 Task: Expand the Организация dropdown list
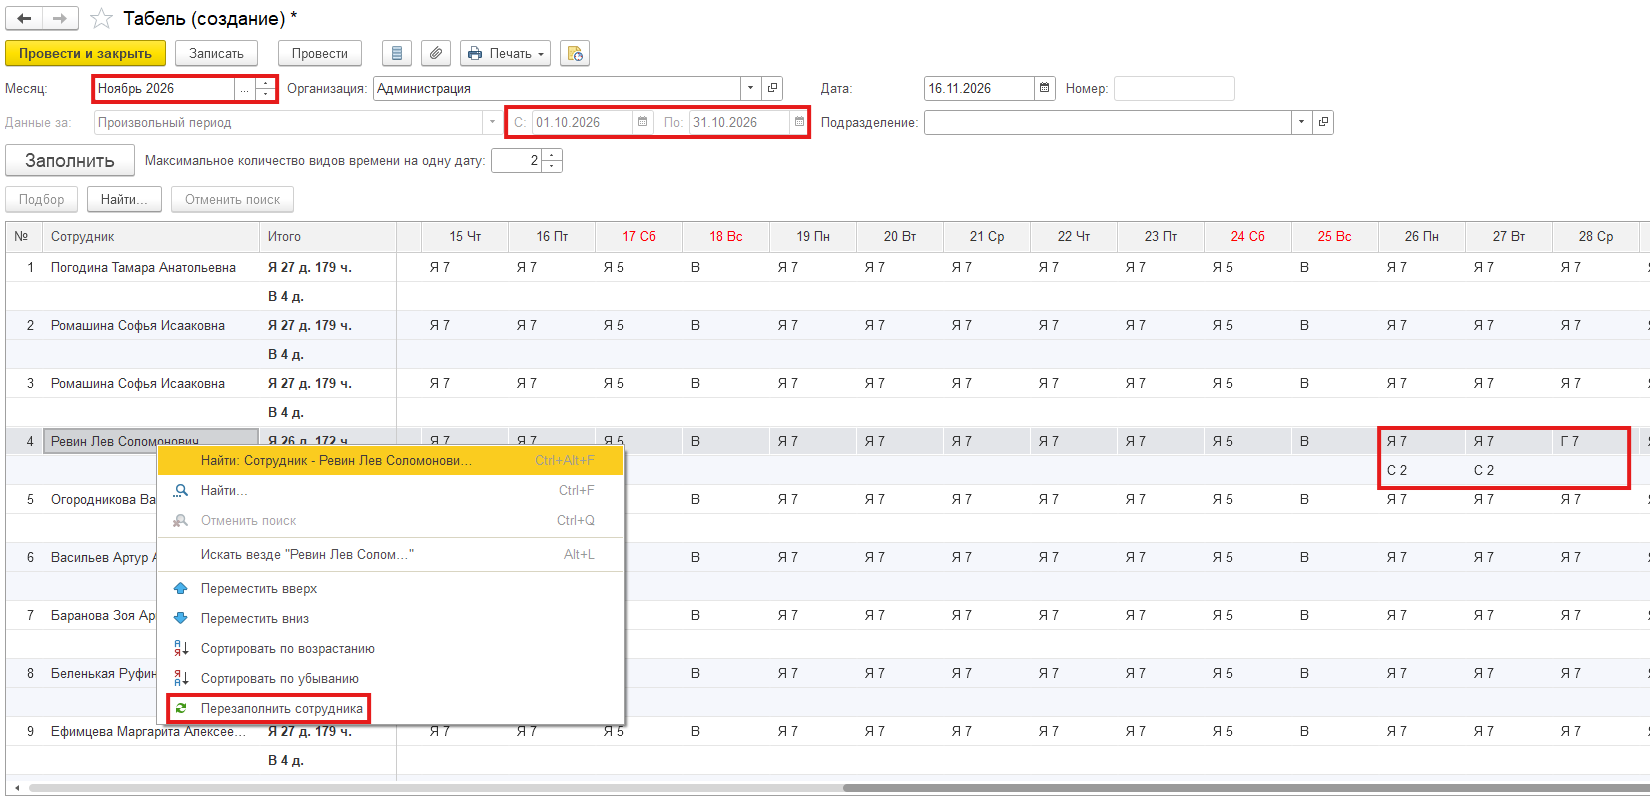(x=750, y=89)
